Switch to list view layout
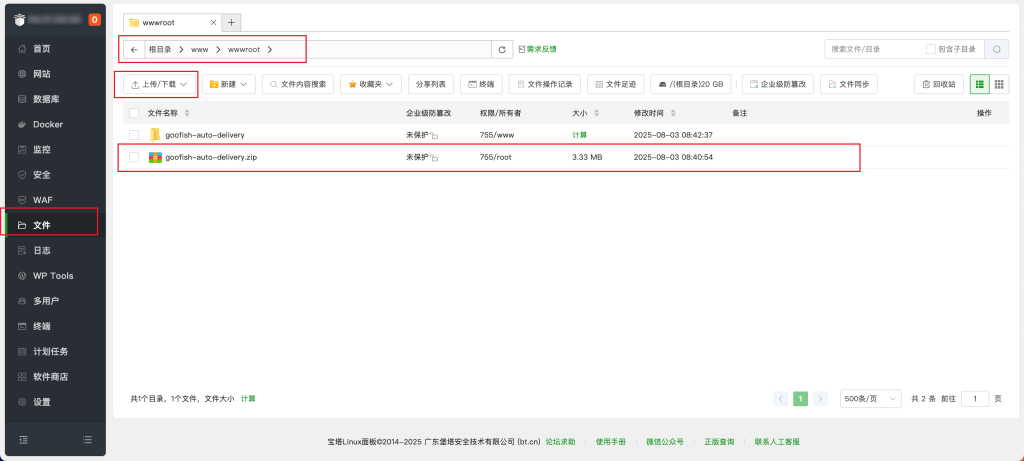The image size is (1024, 461). (x=979, y=85)
